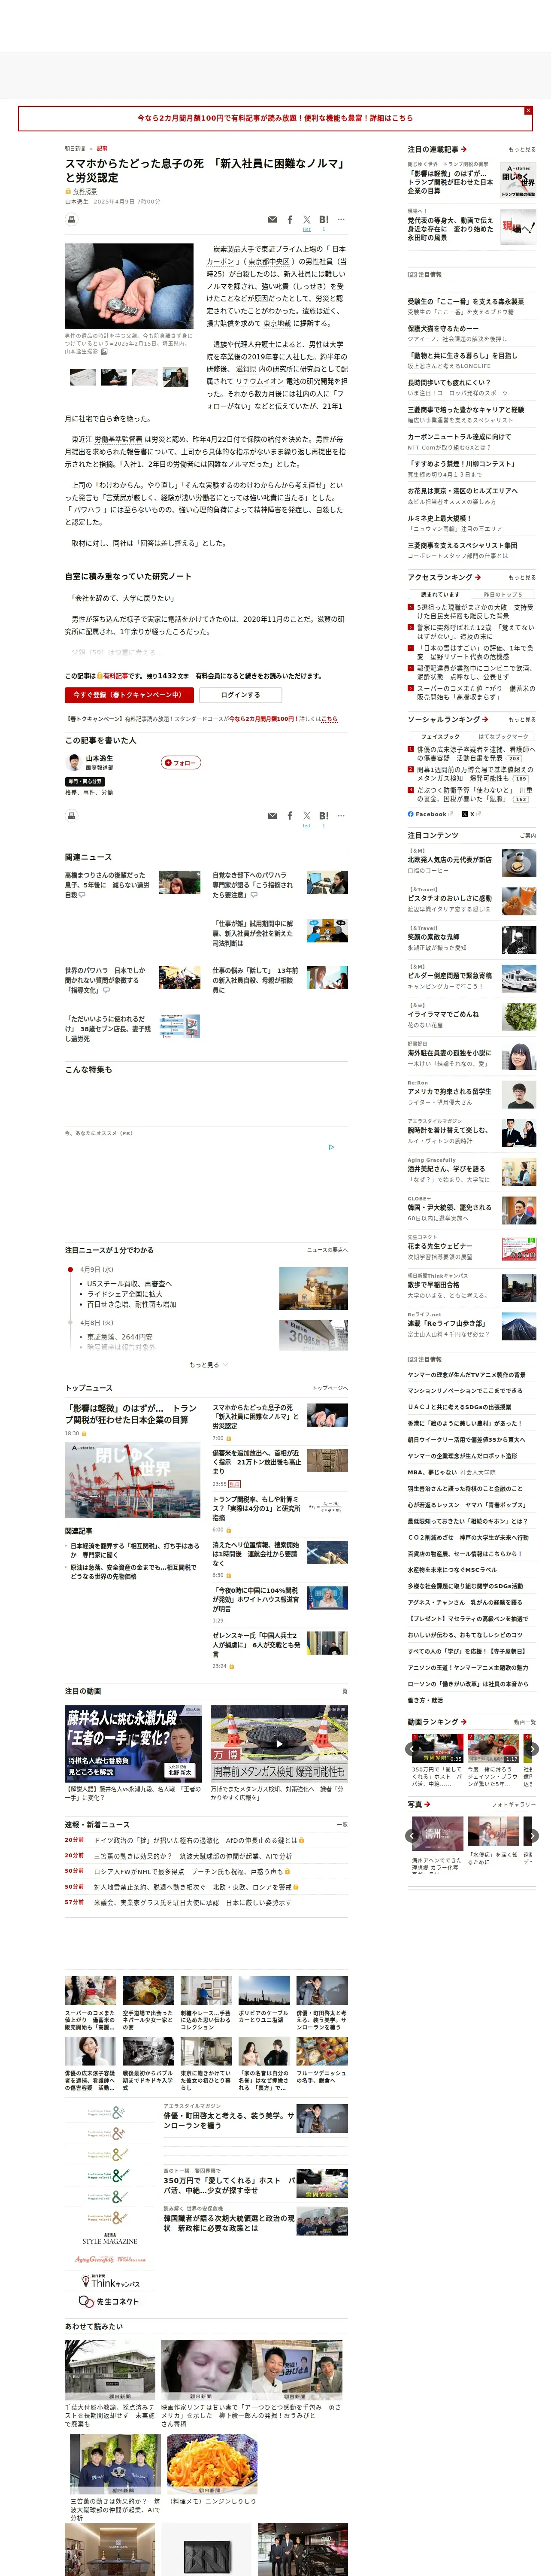Show next photos in 写真 carousel
Viewport: 551px width, 2576px height.
(532, 1835)
